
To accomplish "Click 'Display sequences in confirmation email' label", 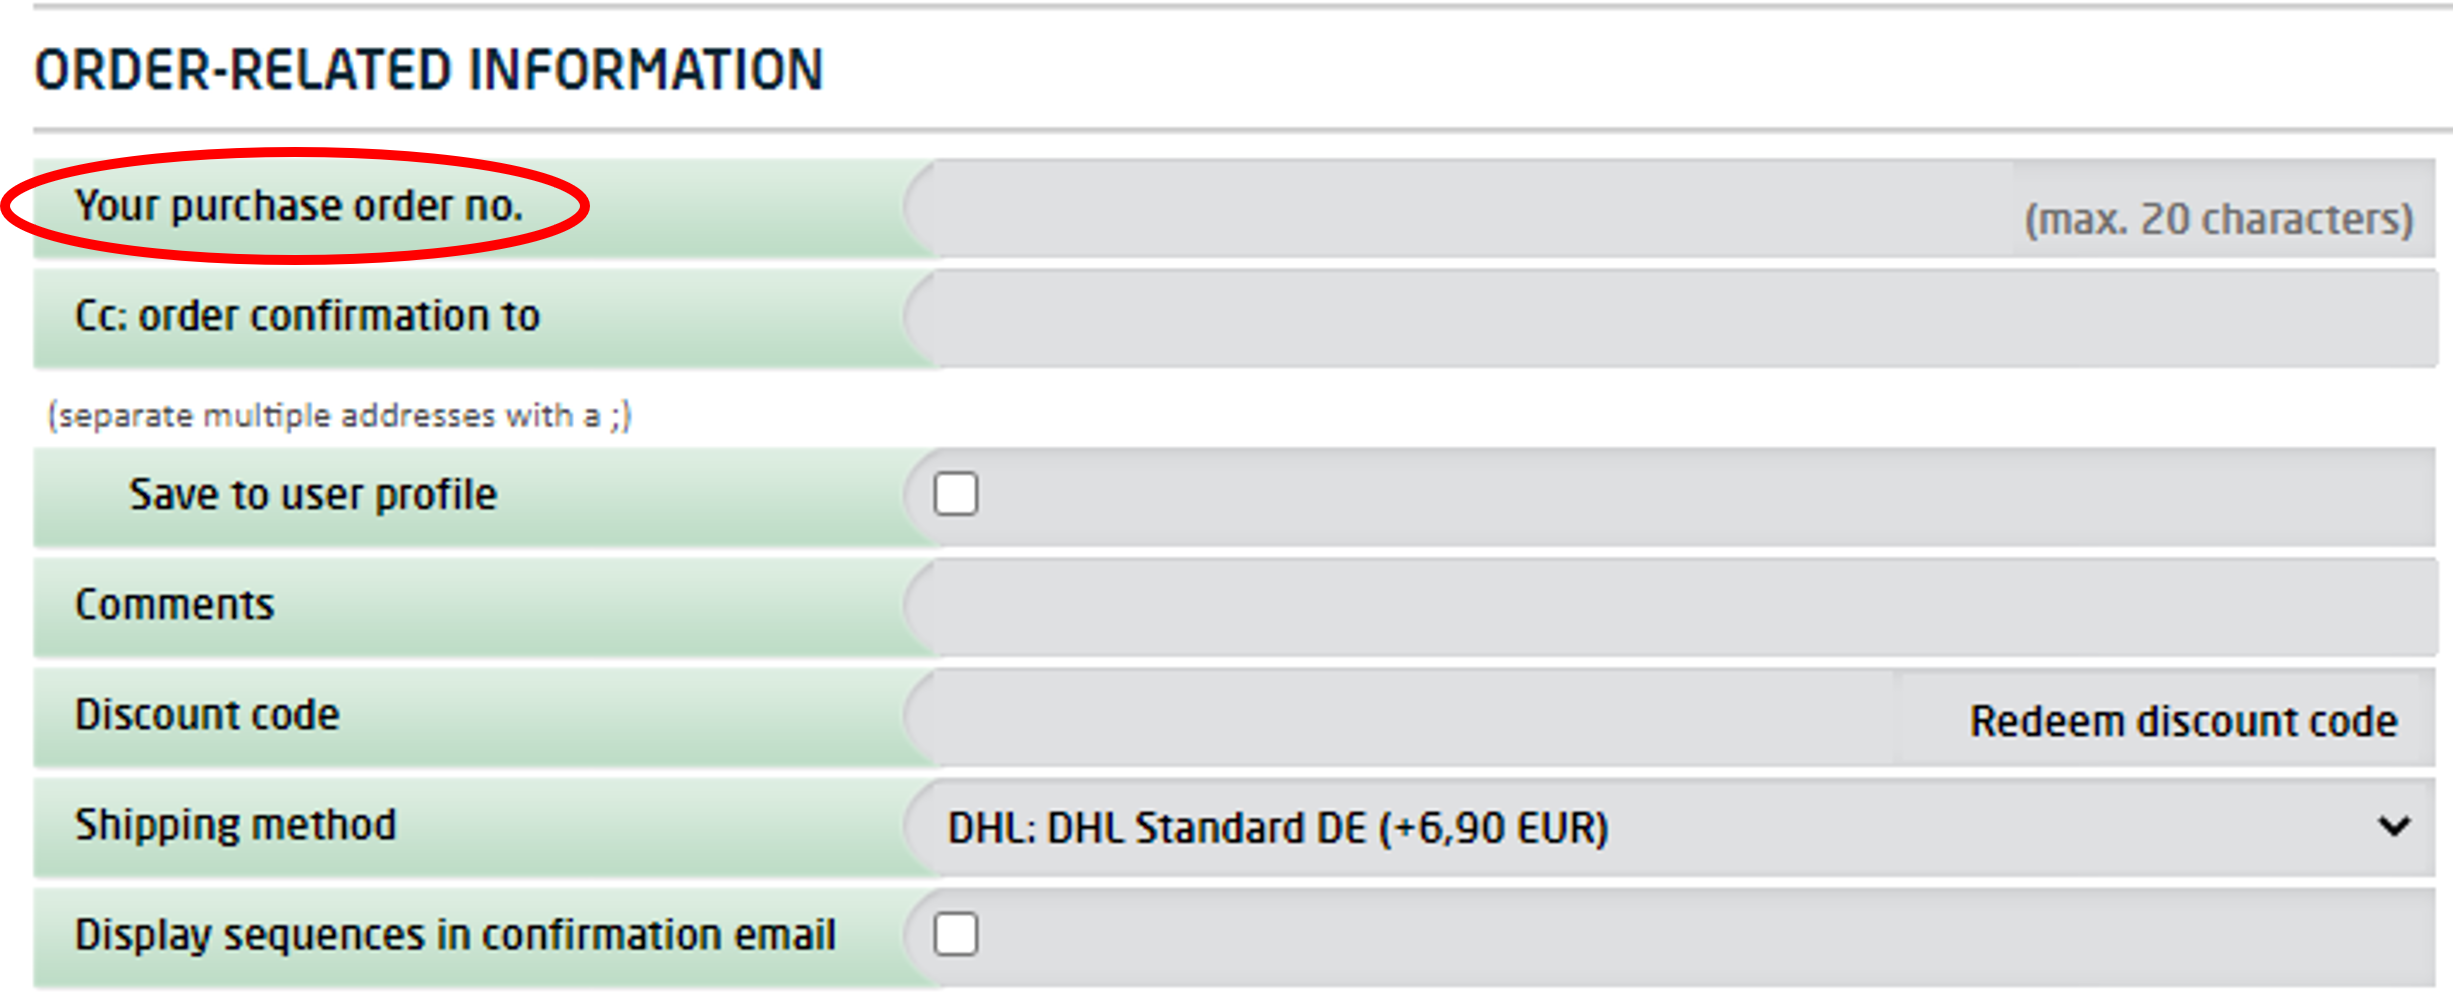I will 455,935.
